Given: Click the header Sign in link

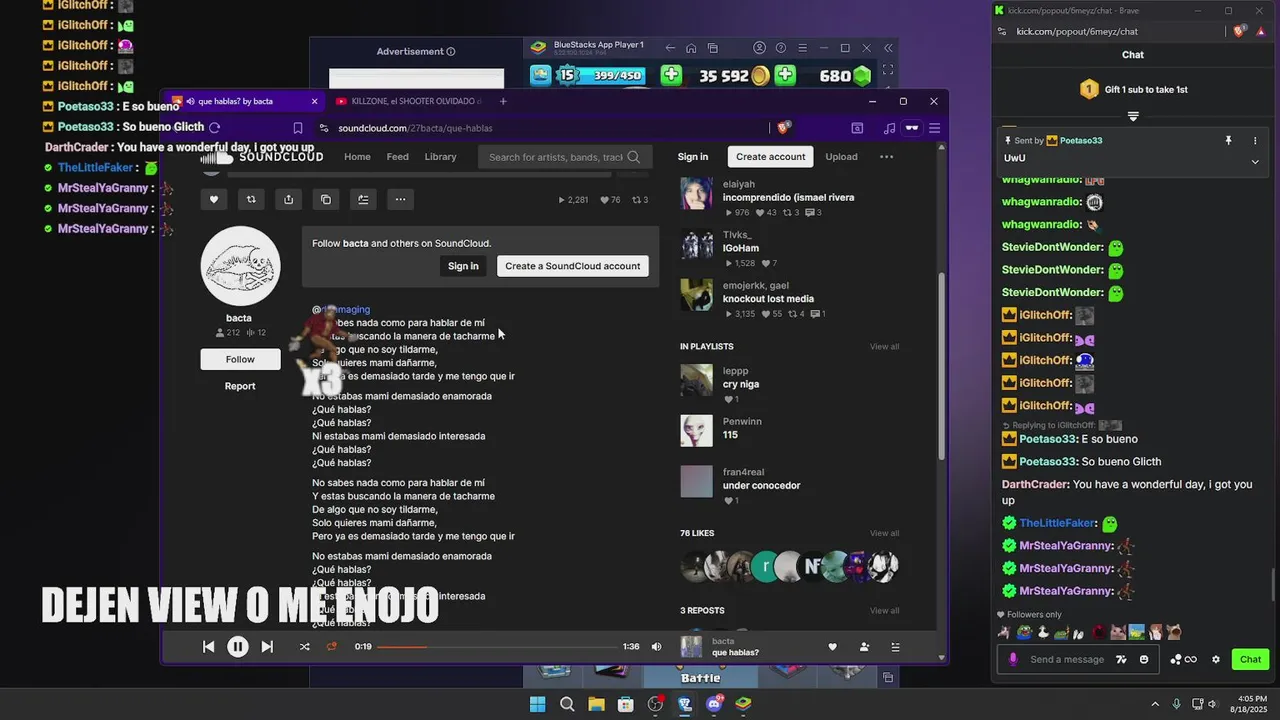Looking at the screenshot, I should click(692, 157).
